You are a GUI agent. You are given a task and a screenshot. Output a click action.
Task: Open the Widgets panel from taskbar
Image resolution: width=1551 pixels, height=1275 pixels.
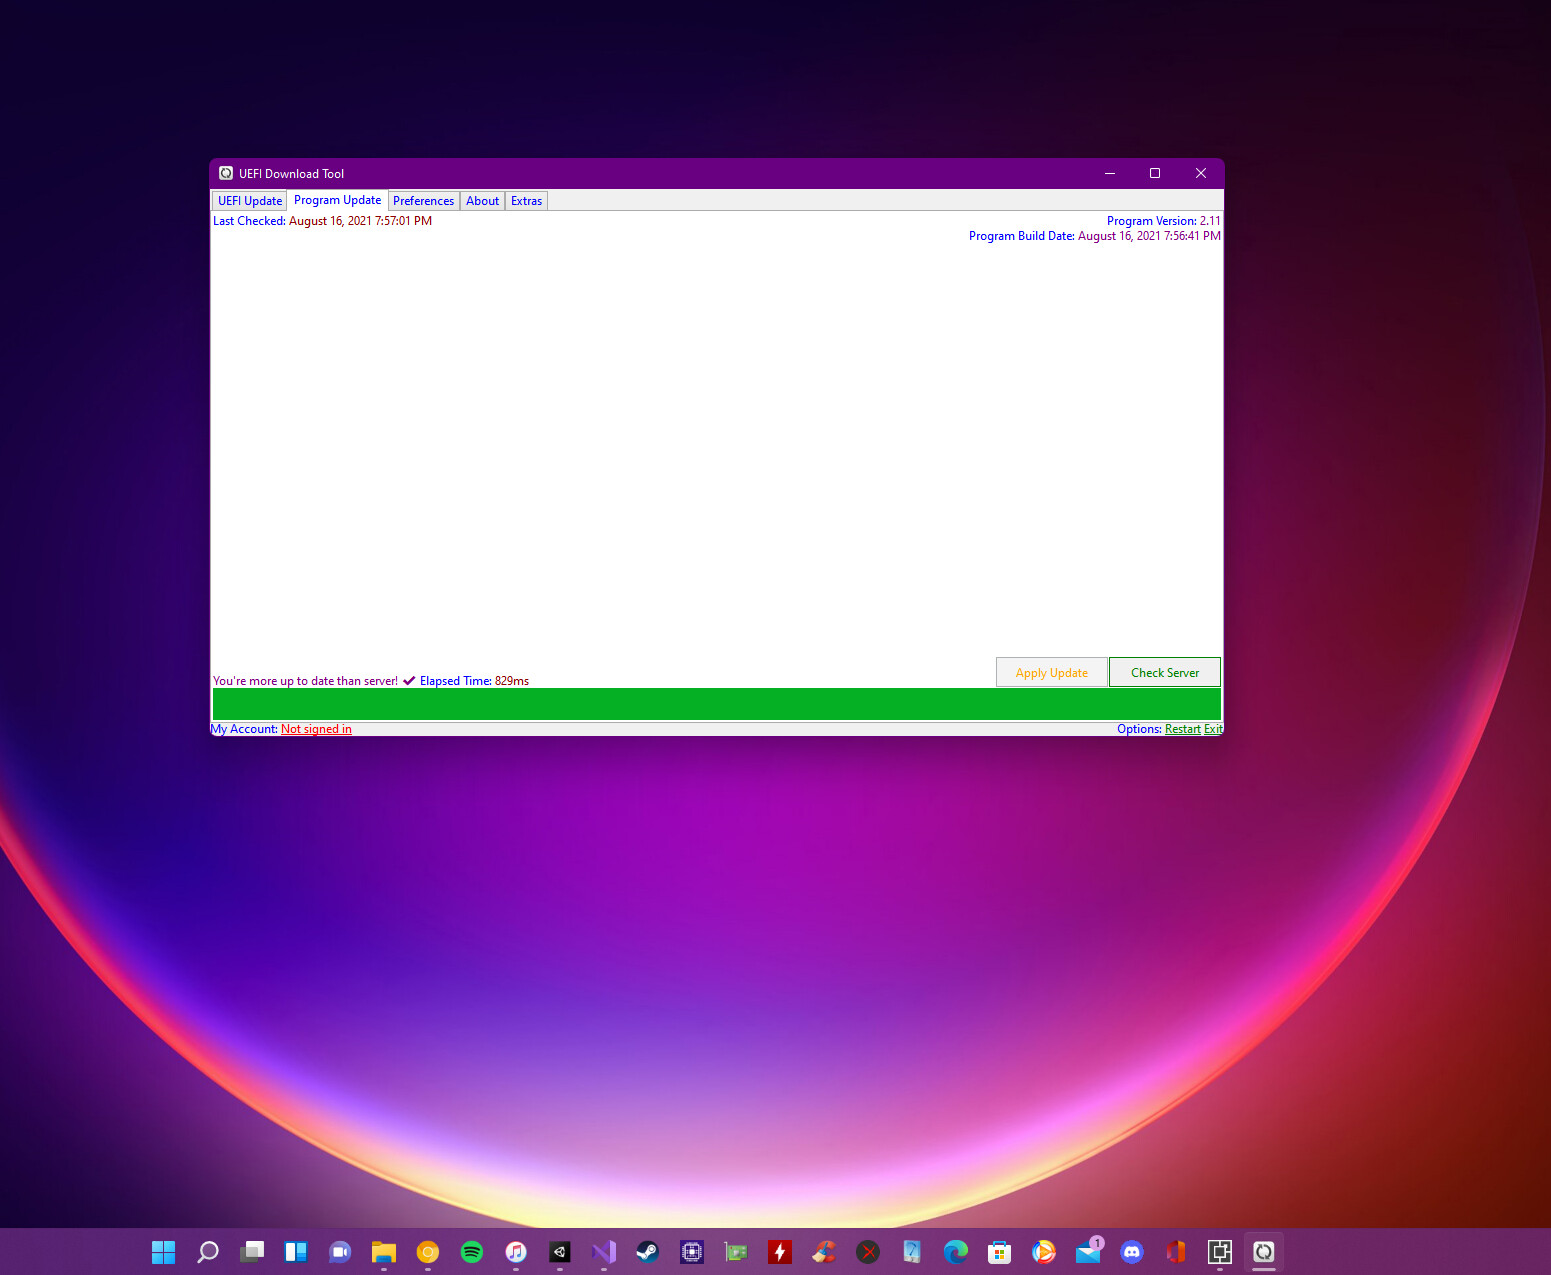tap(296, 1252)
